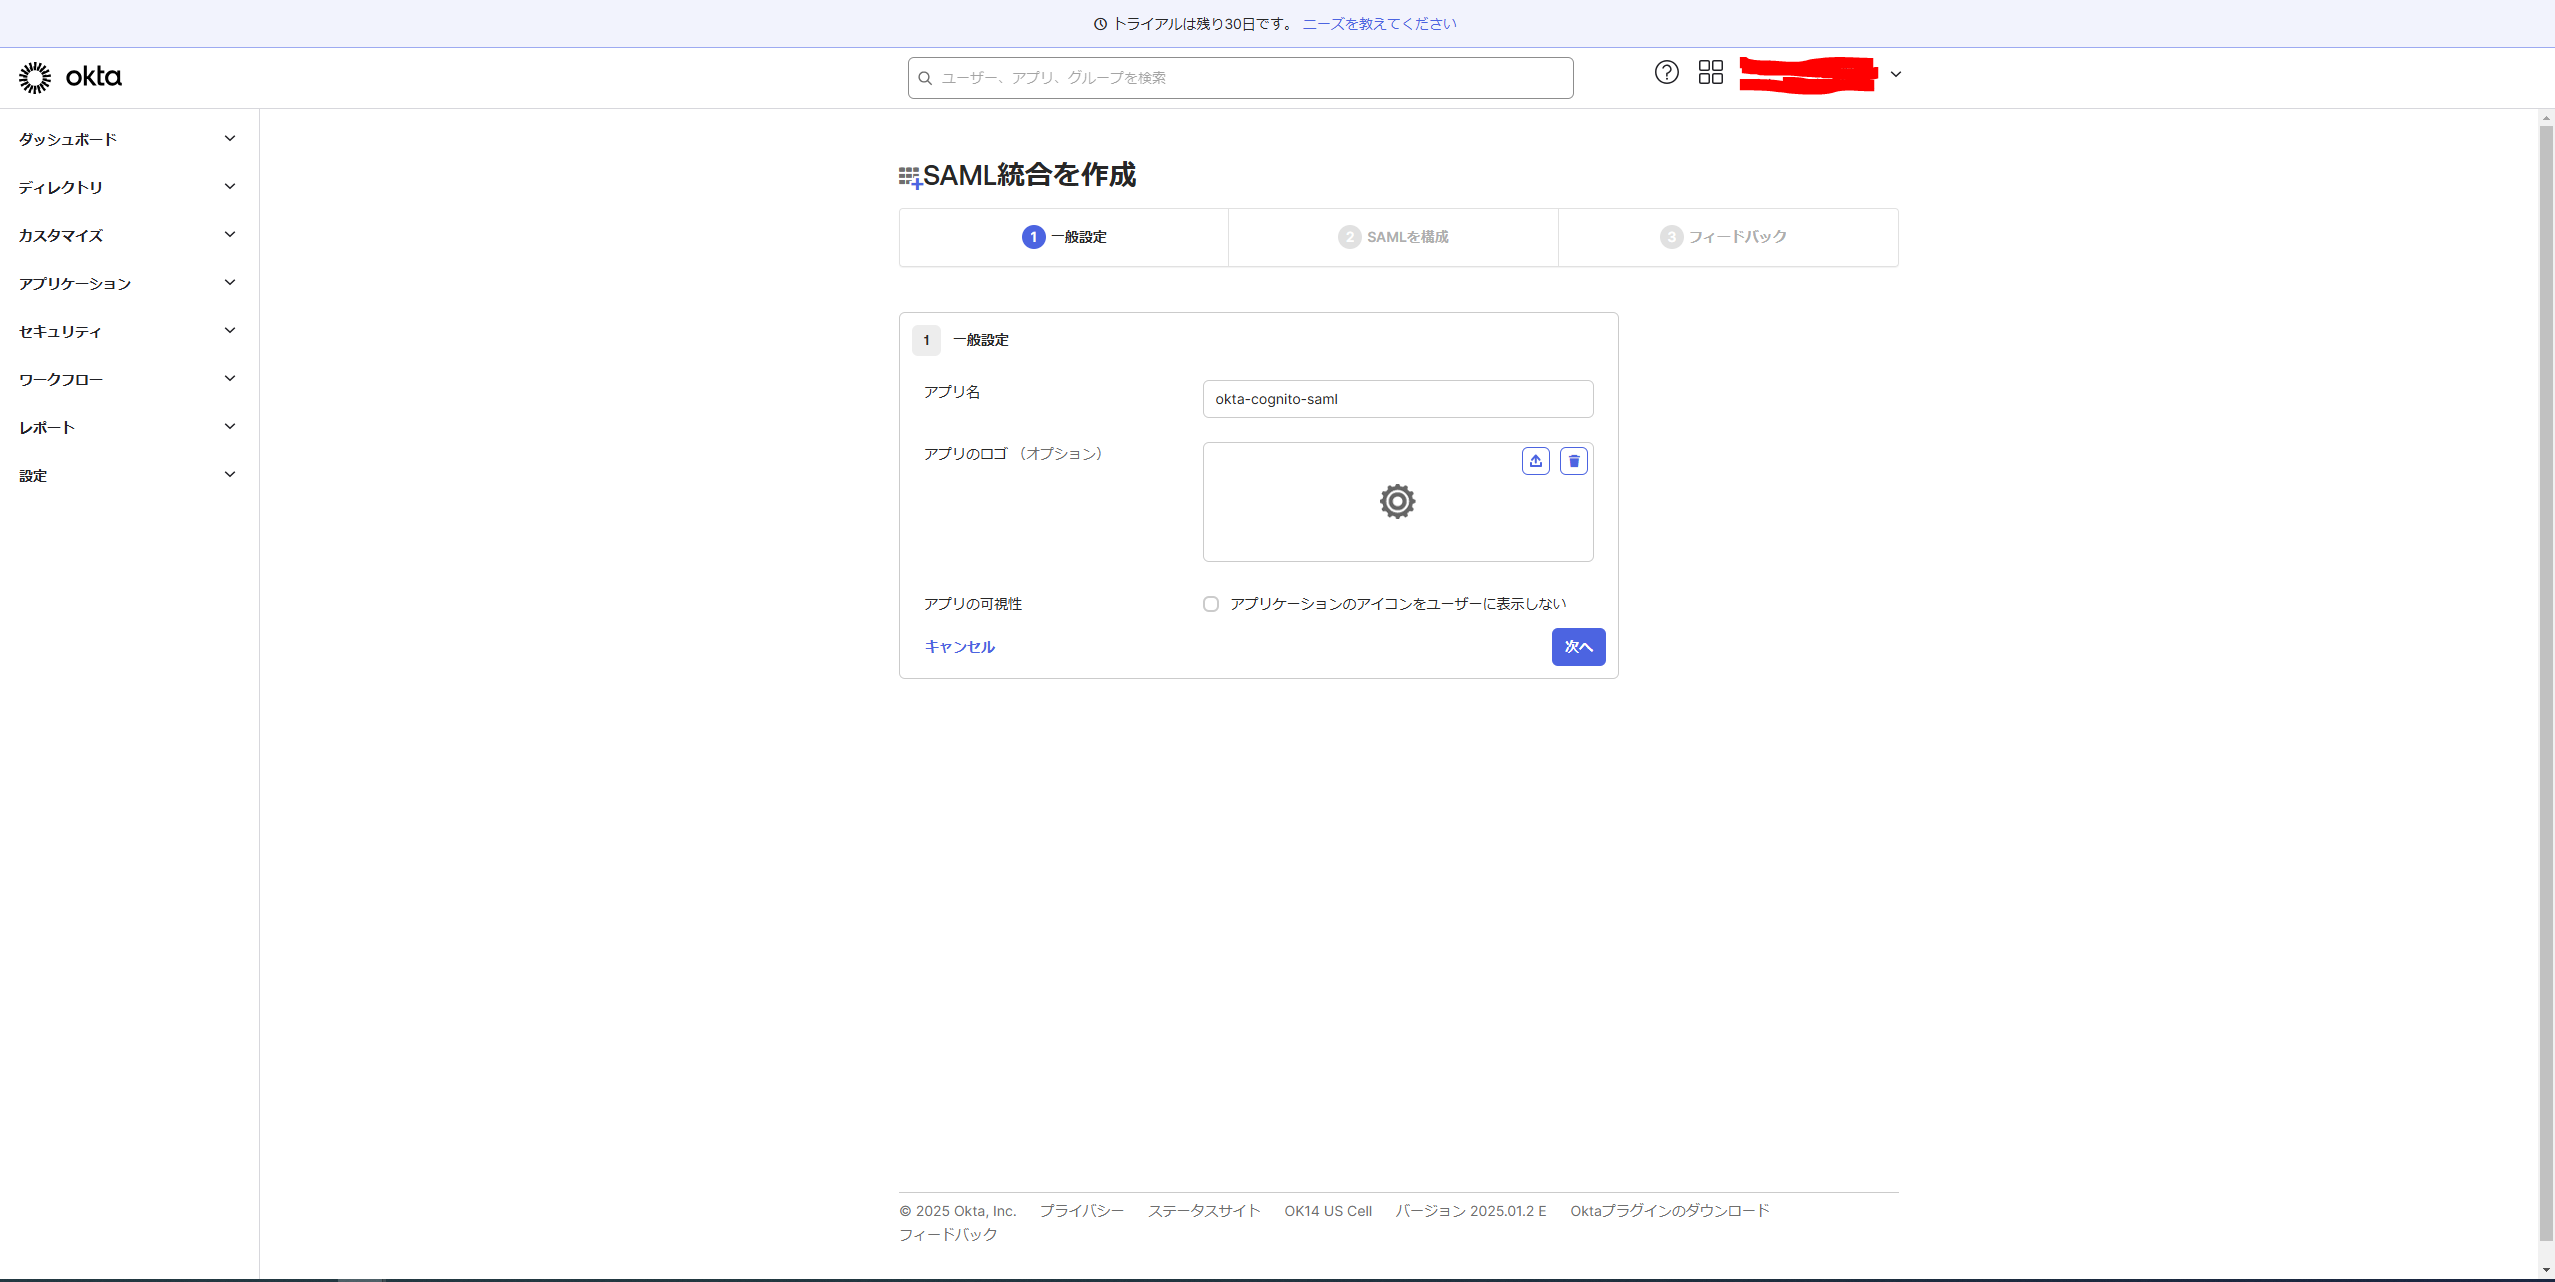Click the SAML integration grid-plus icon
2555x1282 pixels.
[909, 178]
